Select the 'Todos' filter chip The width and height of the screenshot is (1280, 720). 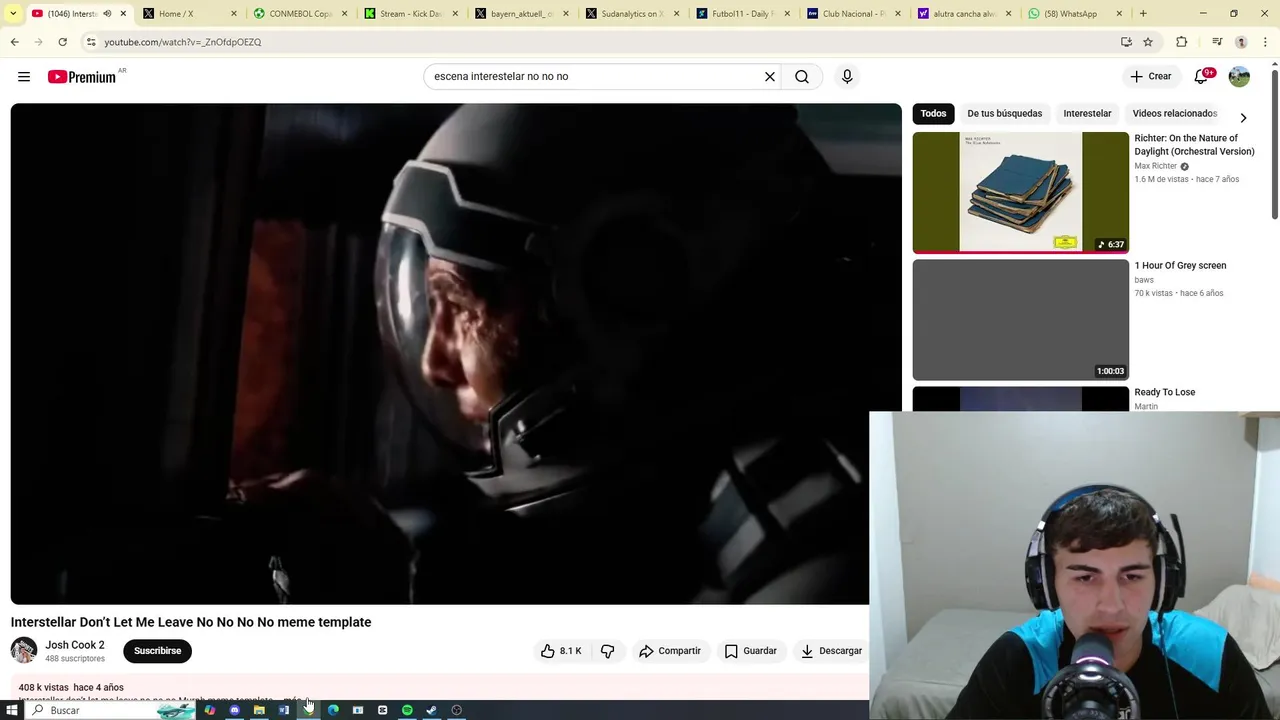pyautogui.click(x=933, y=114)
